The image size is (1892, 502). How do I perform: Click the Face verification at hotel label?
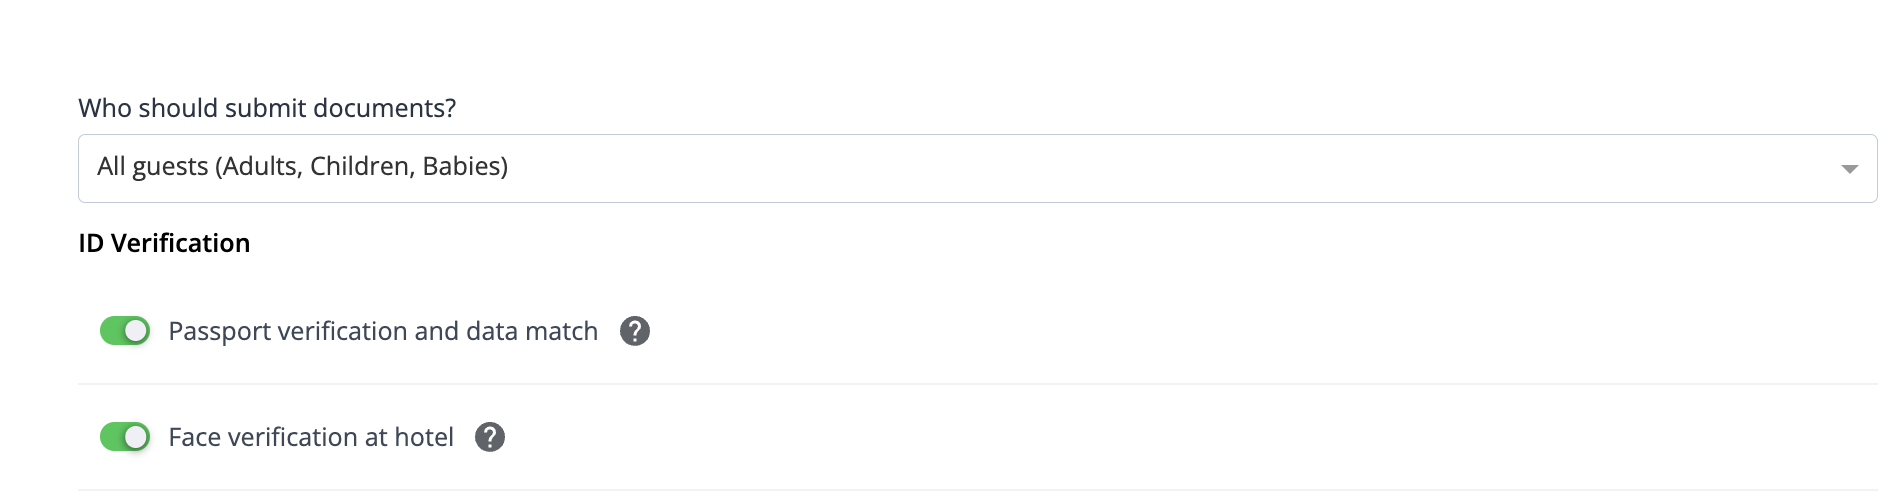(x=311, y=437)
